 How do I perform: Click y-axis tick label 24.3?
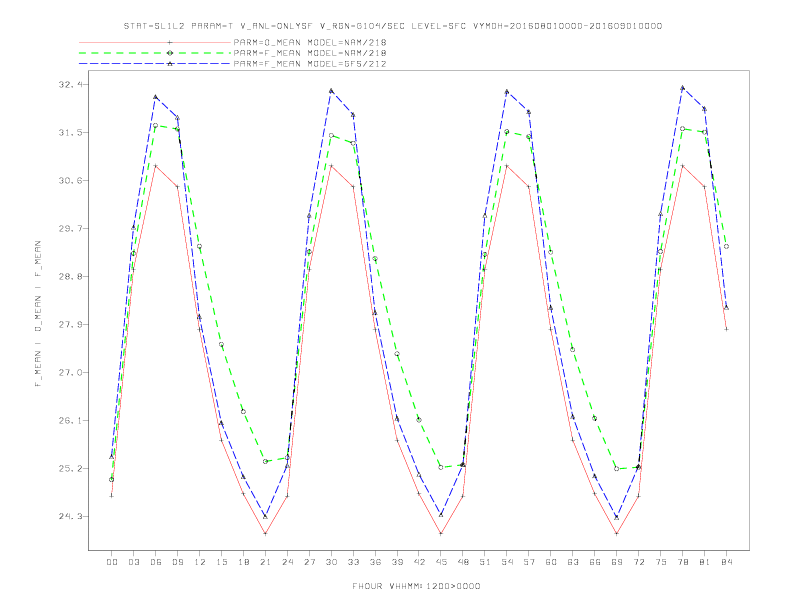(70, 516)
